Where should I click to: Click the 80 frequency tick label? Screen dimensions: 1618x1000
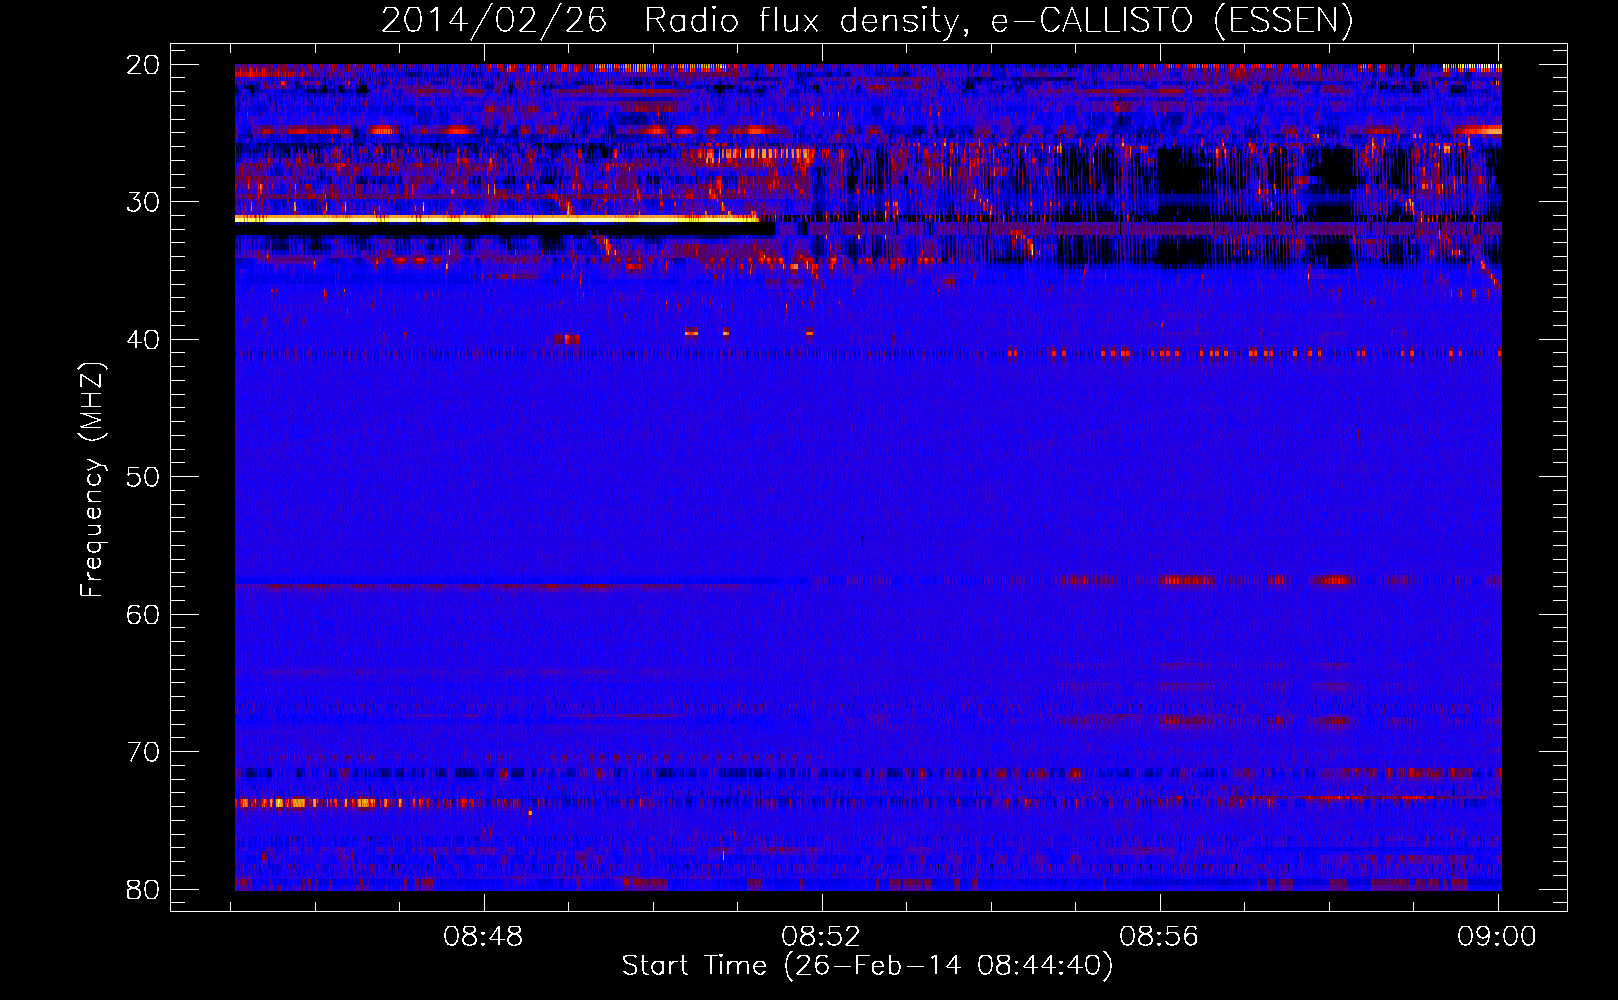click(143, 890)
